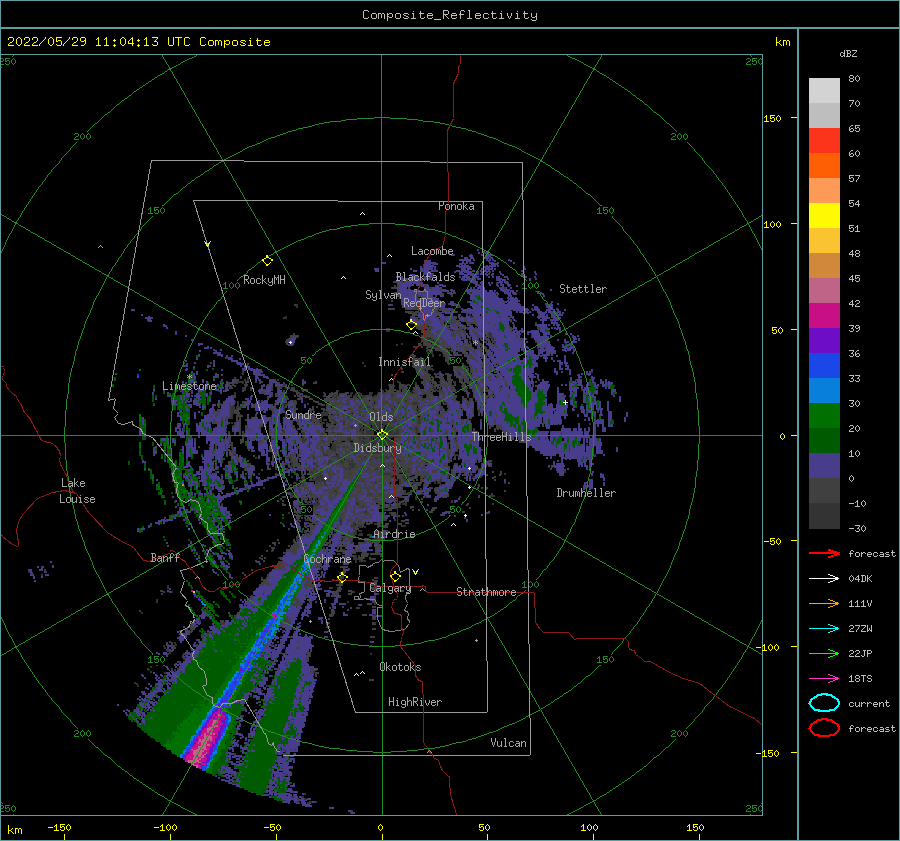Image resolution: width=900 pixels, height=841 pixels.
Task: Click the Cochrane town label
Action: [x=327, y=559]
